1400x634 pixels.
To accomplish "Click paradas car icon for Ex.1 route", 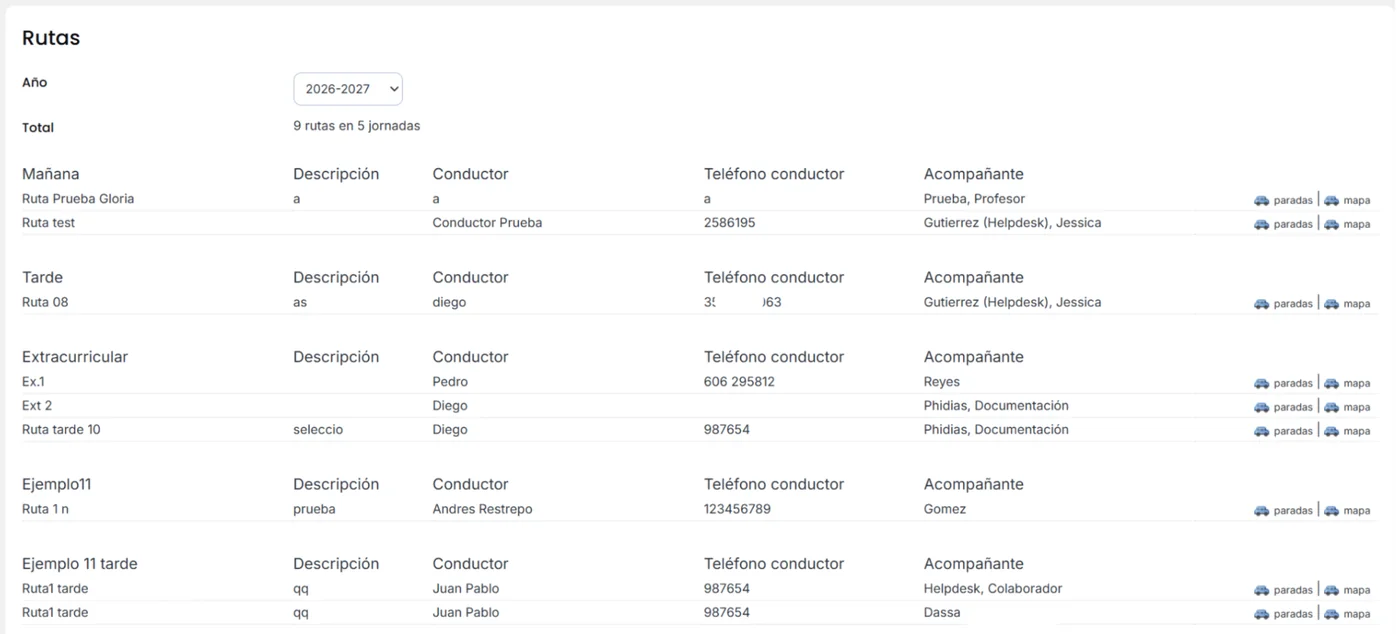I will point(1261,383).
